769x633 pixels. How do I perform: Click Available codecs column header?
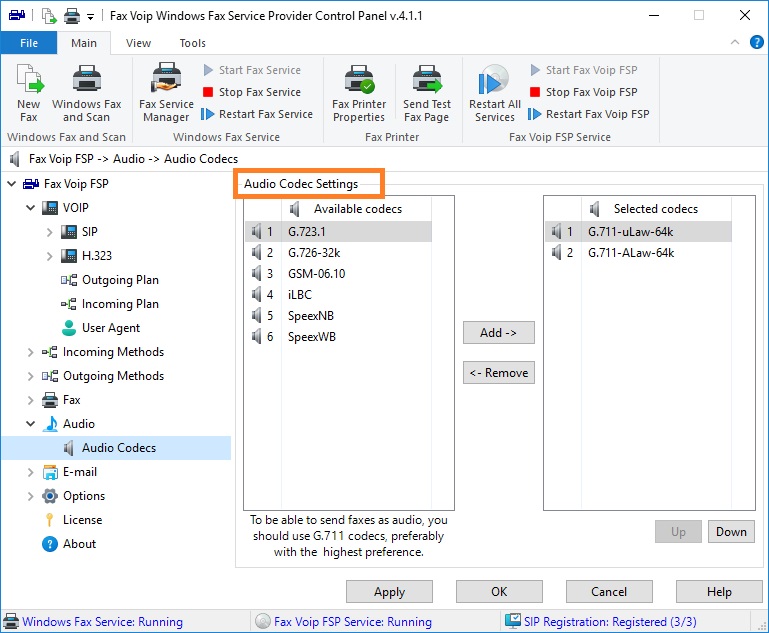click(357, 209)
